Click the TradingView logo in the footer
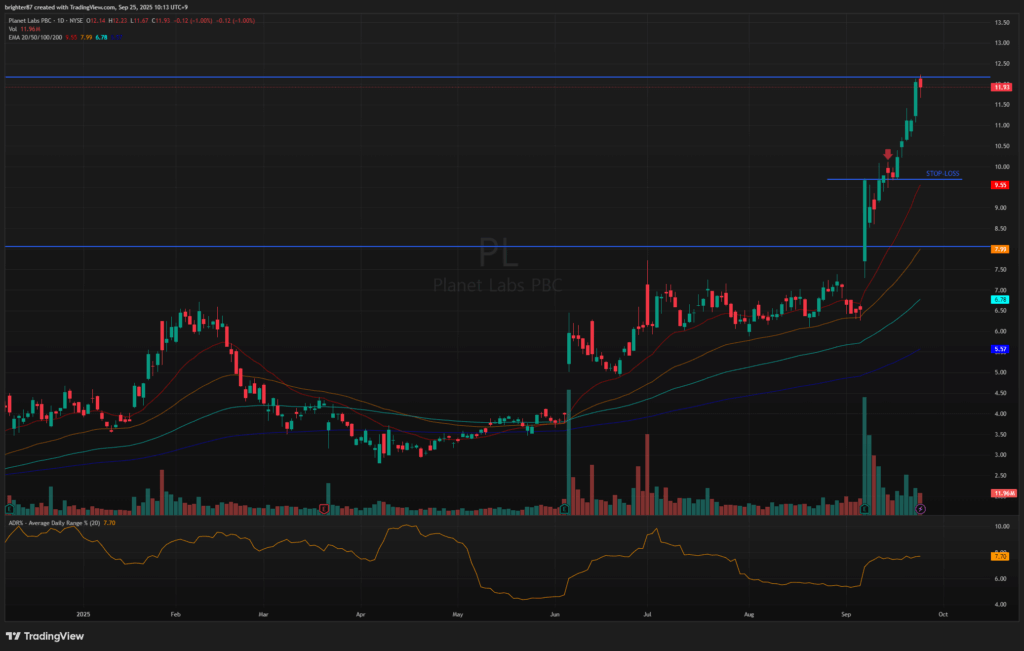 45,636
